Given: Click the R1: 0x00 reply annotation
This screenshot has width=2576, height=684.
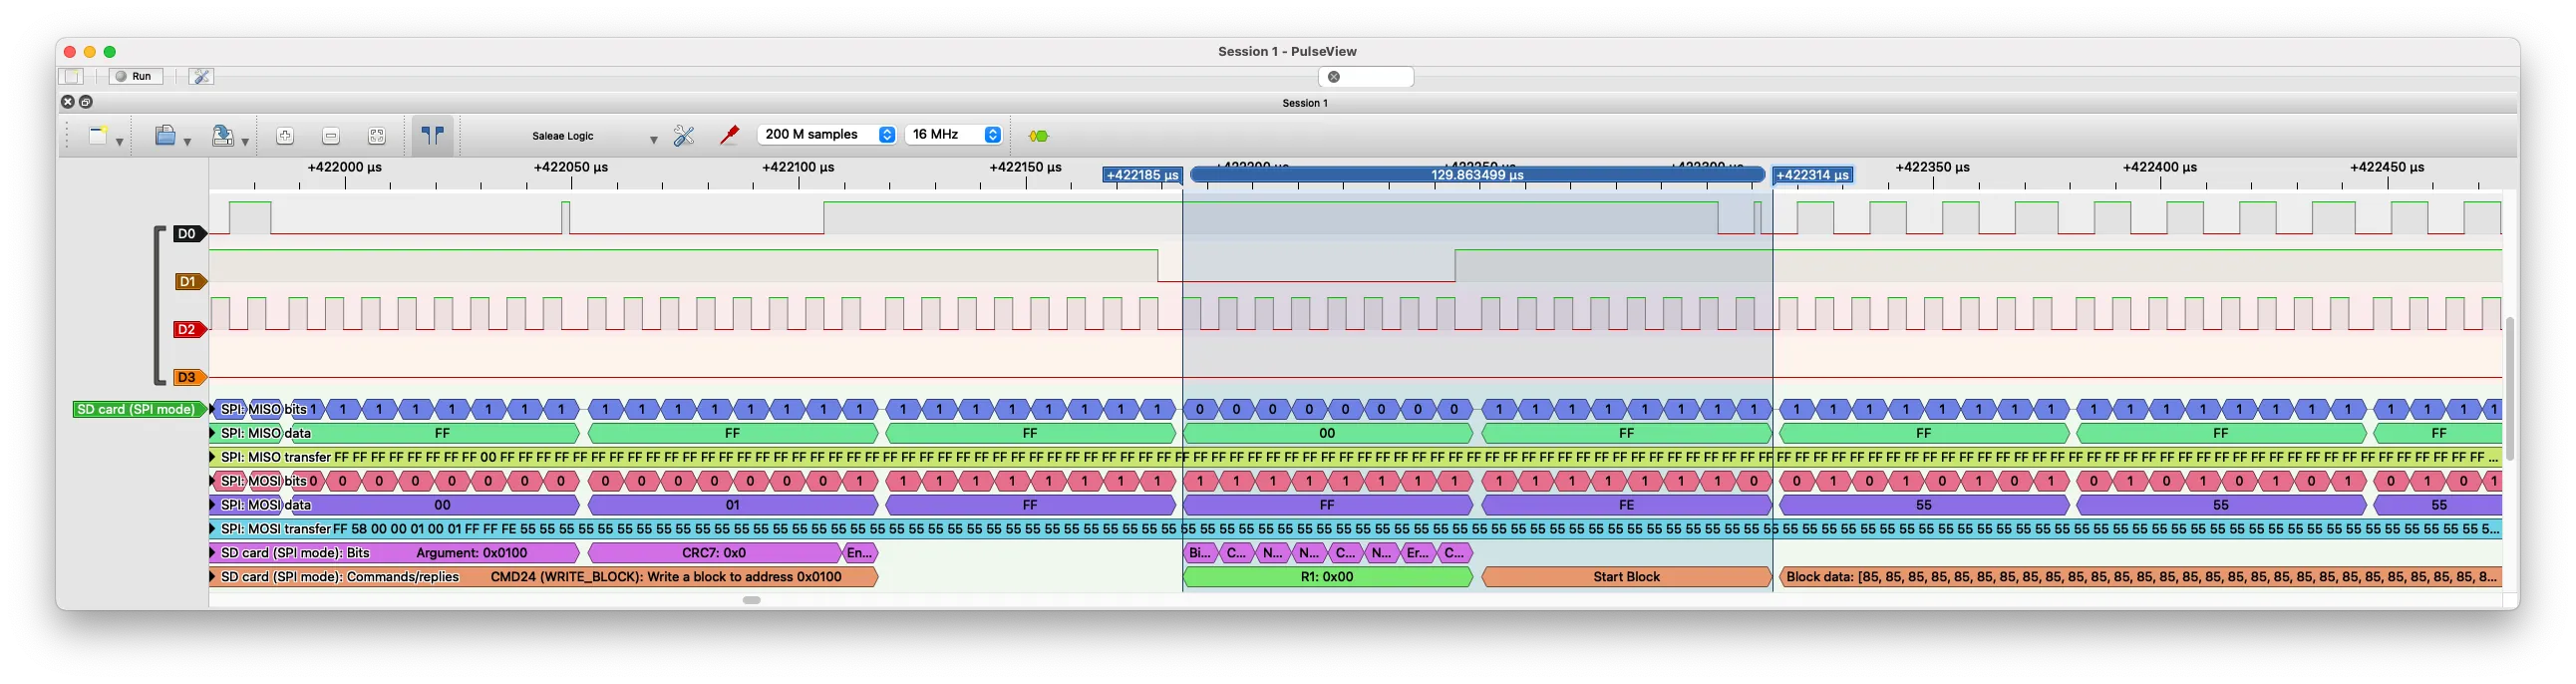Looking at the screenshot, I should pos(1327,577).
